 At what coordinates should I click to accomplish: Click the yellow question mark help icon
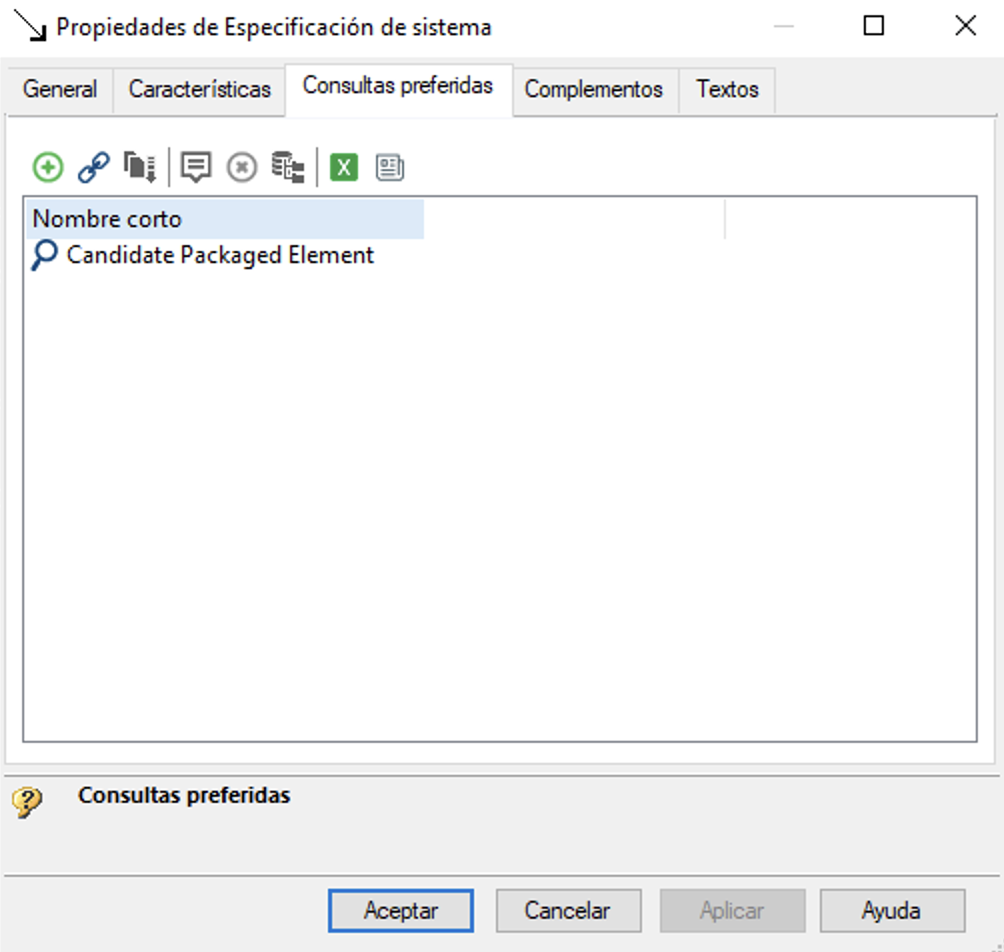(x=27, y=802)
